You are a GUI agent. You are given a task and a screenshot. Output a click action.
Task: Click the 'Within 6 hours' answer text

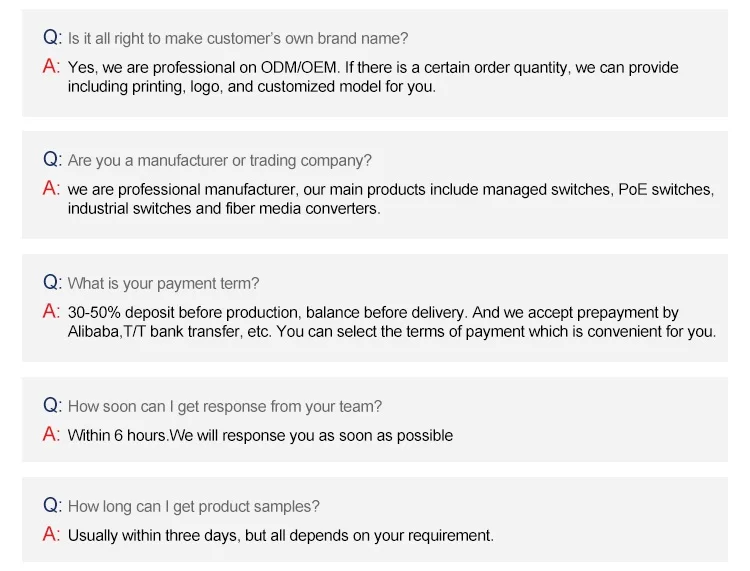(x=260, y=435)
